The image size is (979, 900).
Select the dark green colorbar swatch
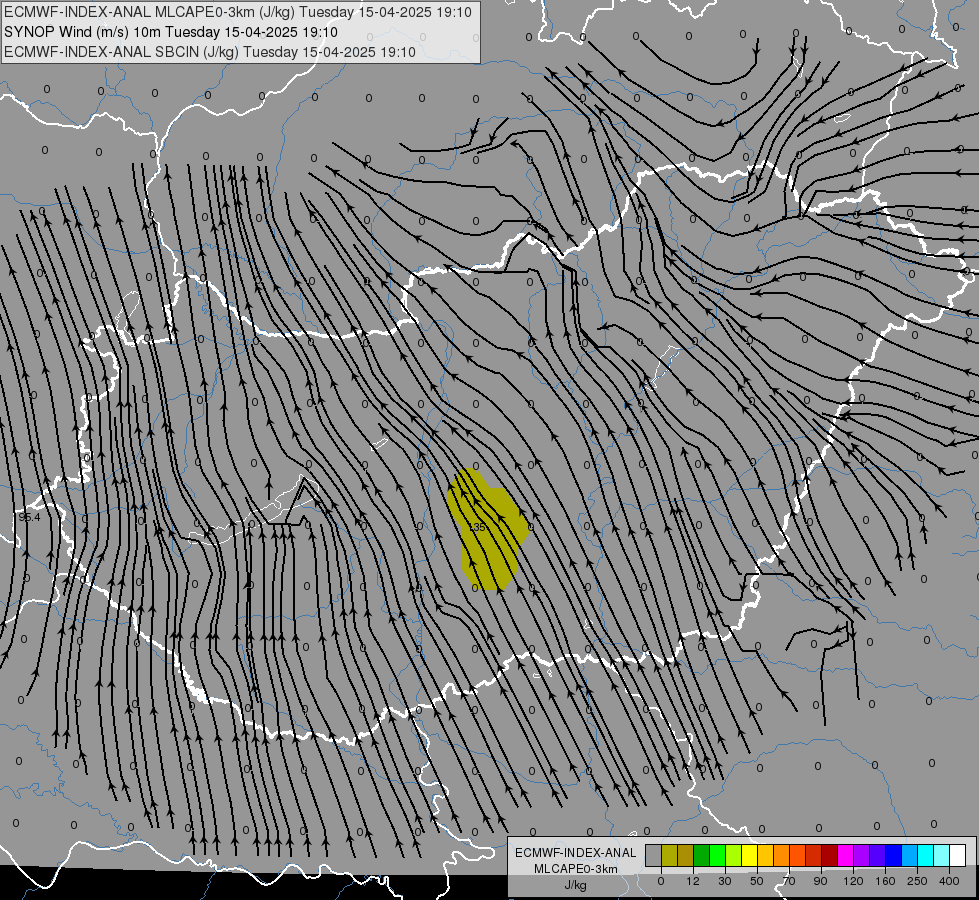[x=702, y=855]
